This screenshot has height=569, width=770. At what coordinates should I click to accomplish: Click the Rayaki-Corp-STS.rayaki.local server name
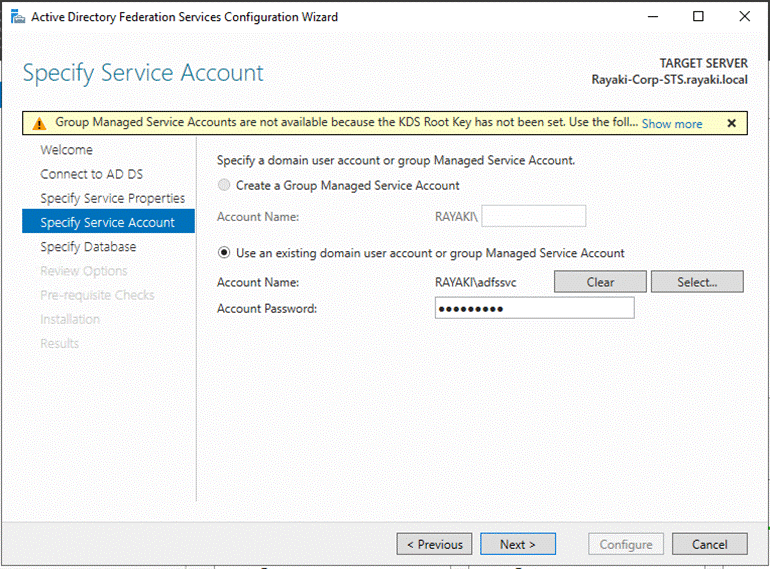(669, 80)
